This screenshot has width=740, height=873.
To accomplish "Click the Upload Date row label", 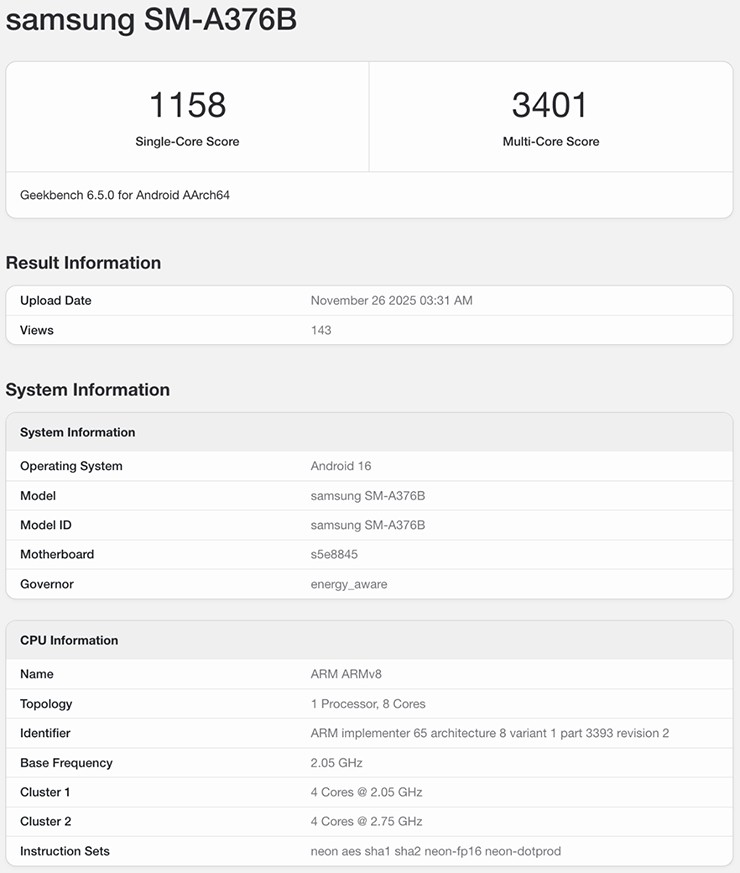I will coord(56,301).
